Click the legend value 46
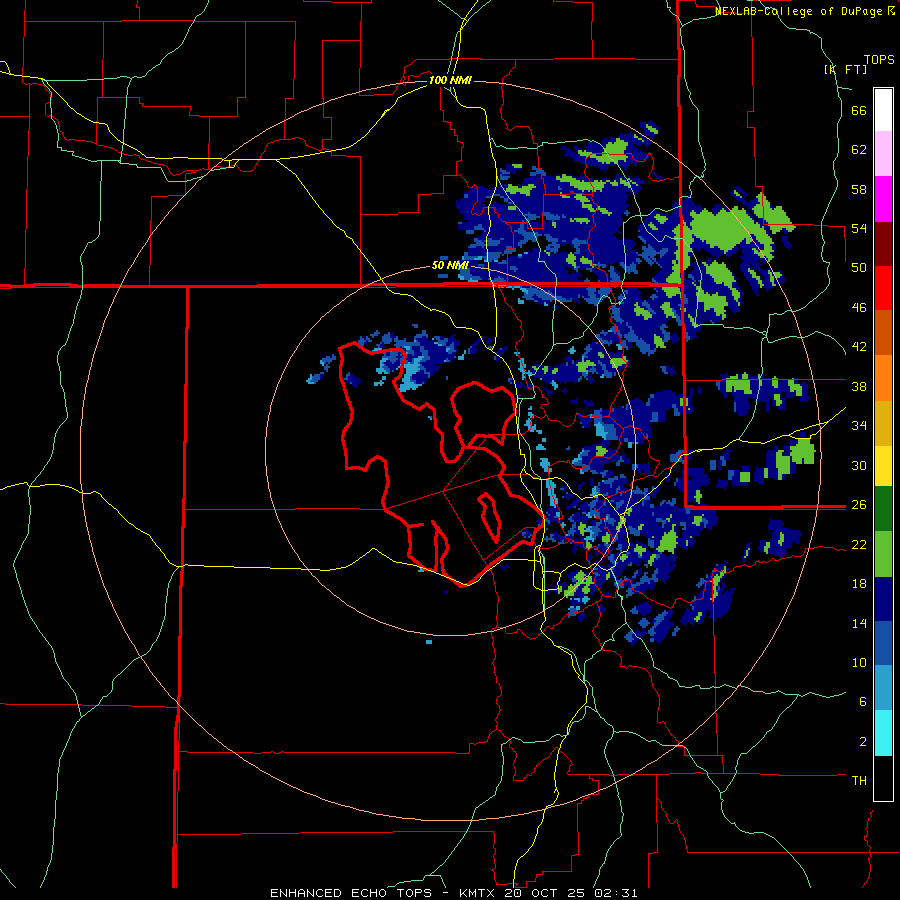The width and height of the screenshot is (900, 900). coord(859,308)
